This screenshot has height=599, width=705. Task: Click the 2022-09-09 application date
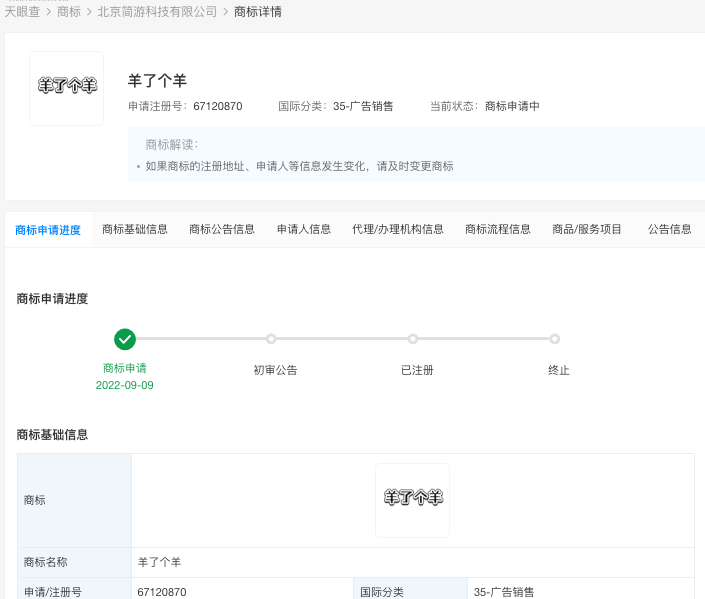tap(125, 385)
